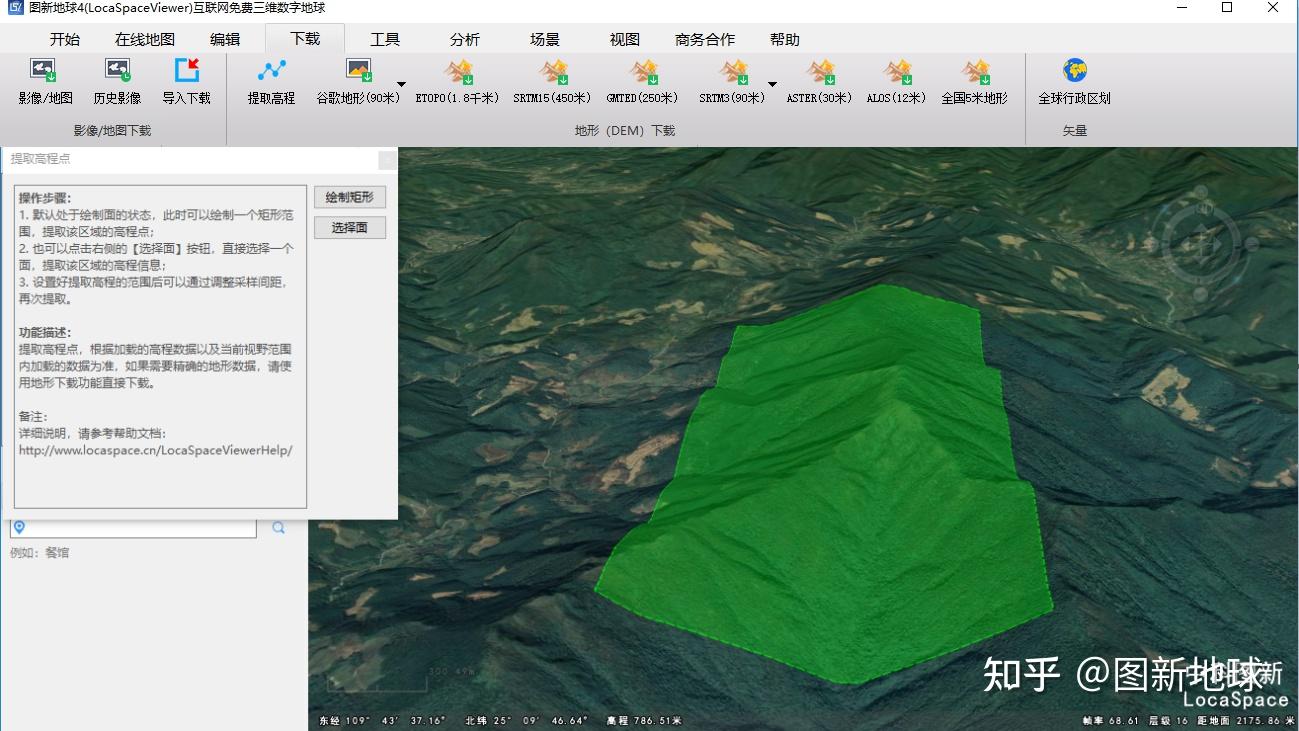
Task: Expand the 谷歌地形(90米) dropdown arrow
Action: (x=401, y=84)
